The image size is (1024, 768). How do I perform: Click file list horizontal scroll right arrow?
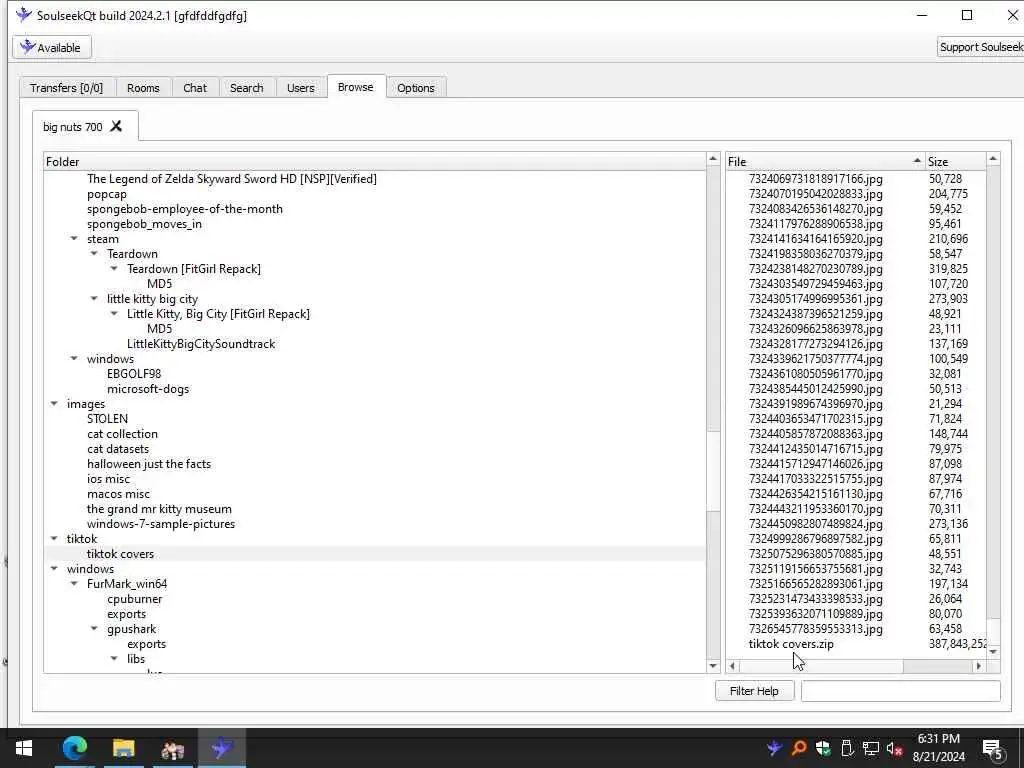click(978, 666)
